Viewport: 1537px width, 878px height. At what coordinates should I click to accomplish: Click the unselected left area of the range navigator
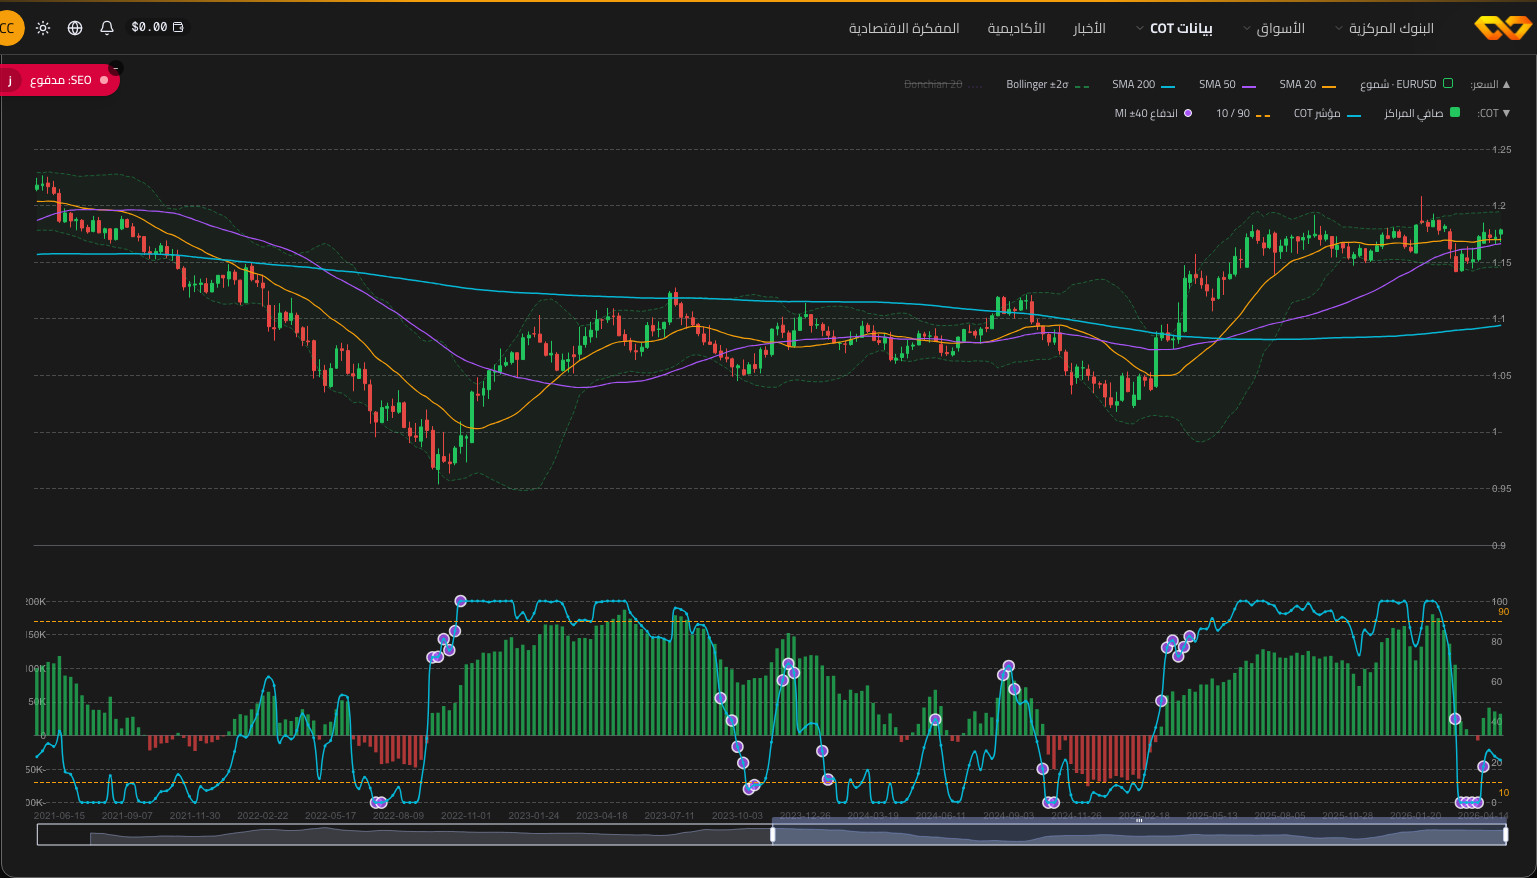(404, 835)
